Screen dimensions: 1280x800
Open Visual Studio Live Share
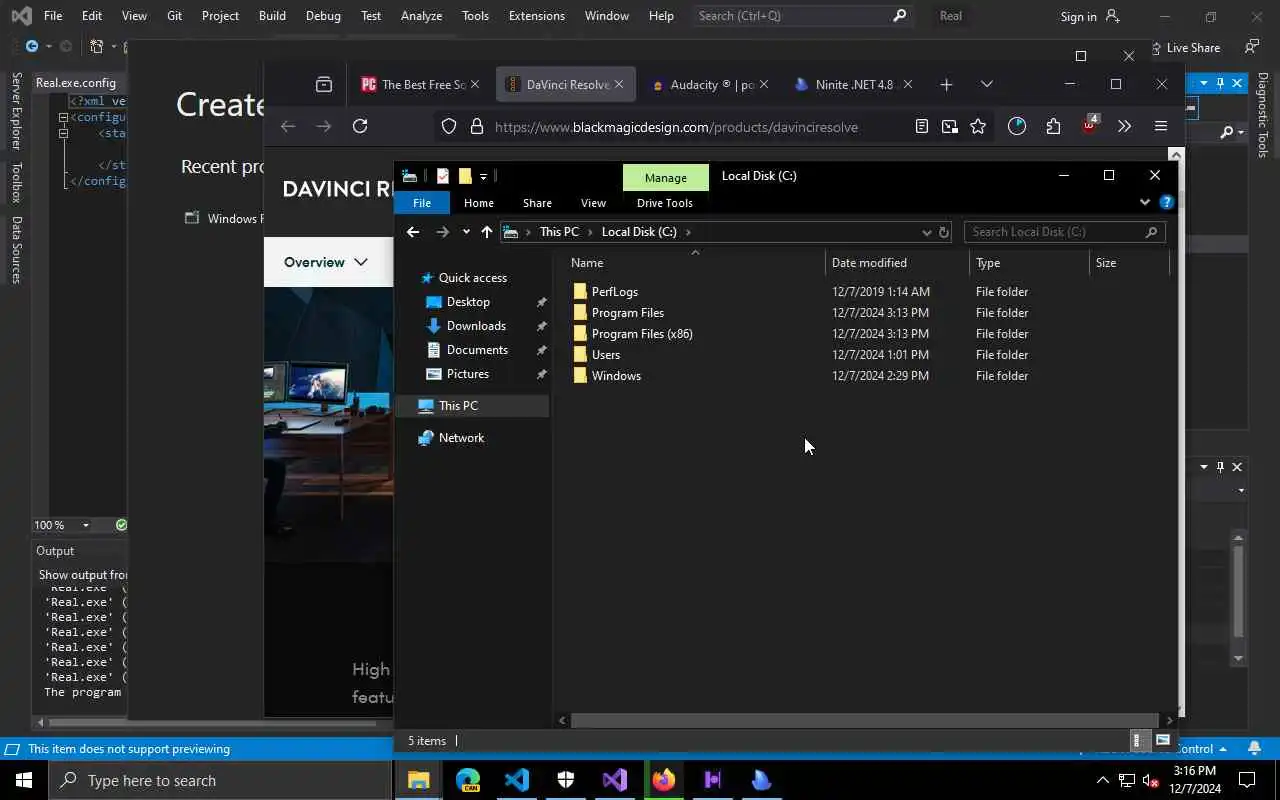1185,47
